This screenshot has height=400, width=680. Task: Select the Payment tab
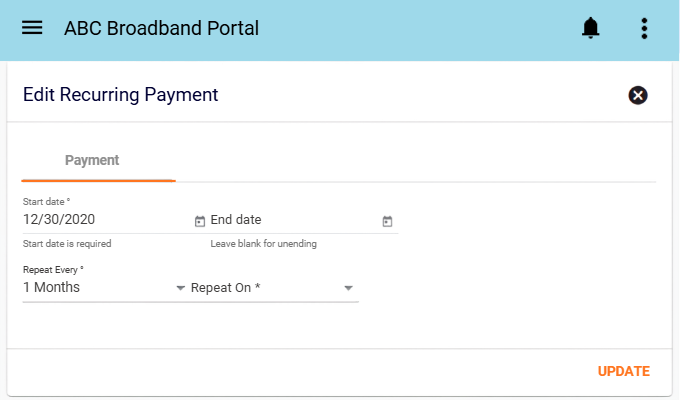coord(92,160)
